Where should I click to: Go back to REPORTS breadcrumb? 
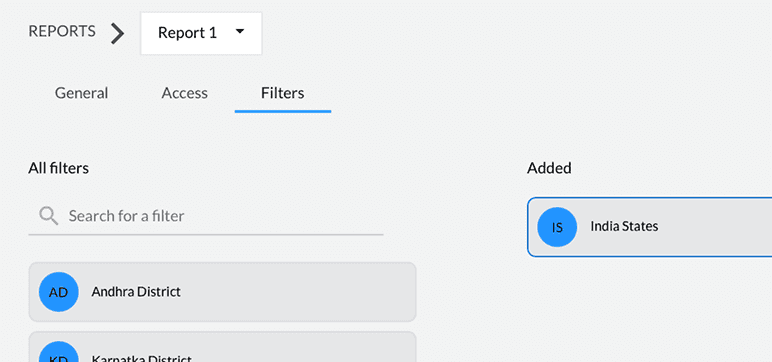pos(62,32)
